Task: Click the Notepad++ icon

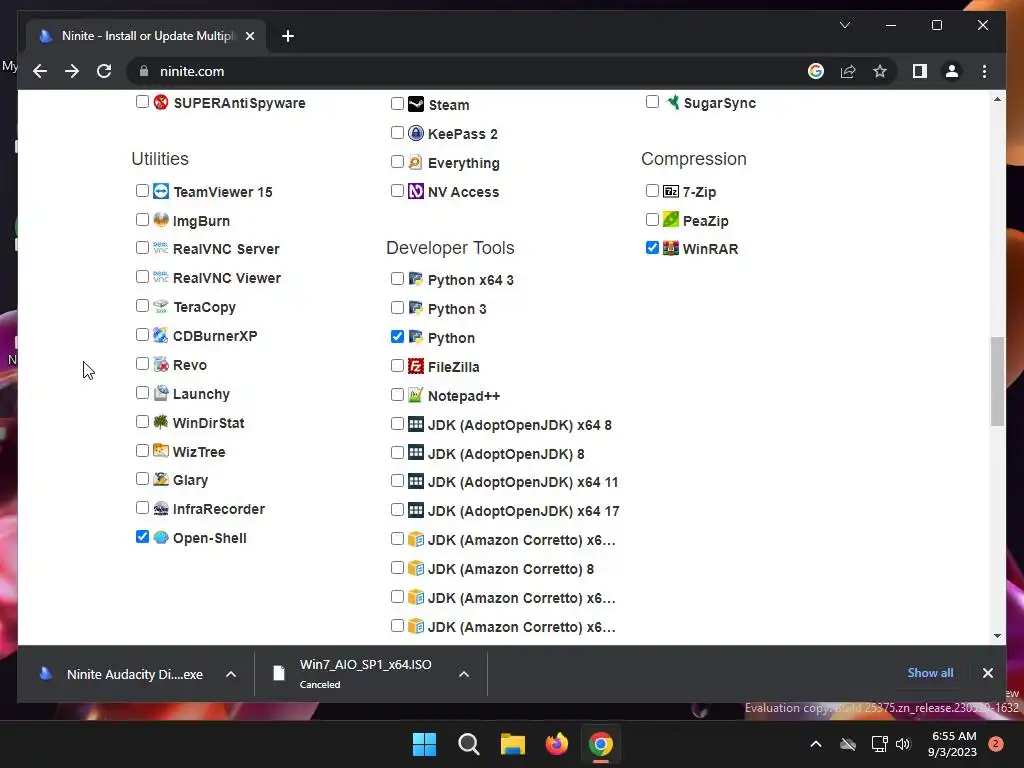Action: point(416,395)
